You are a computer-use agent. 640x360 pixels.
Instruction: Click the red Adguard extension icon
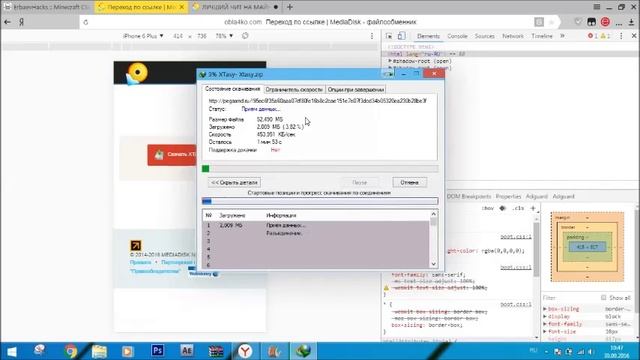click(x=605, y=22)
